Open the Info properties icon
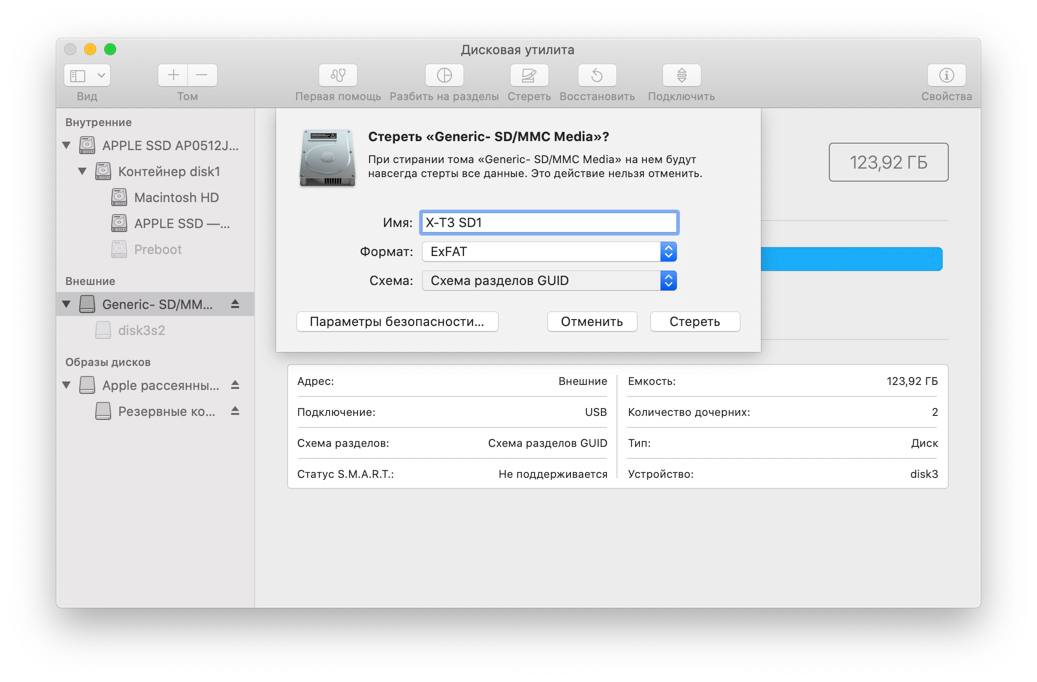1037x682 pixels. coord(946,75)
